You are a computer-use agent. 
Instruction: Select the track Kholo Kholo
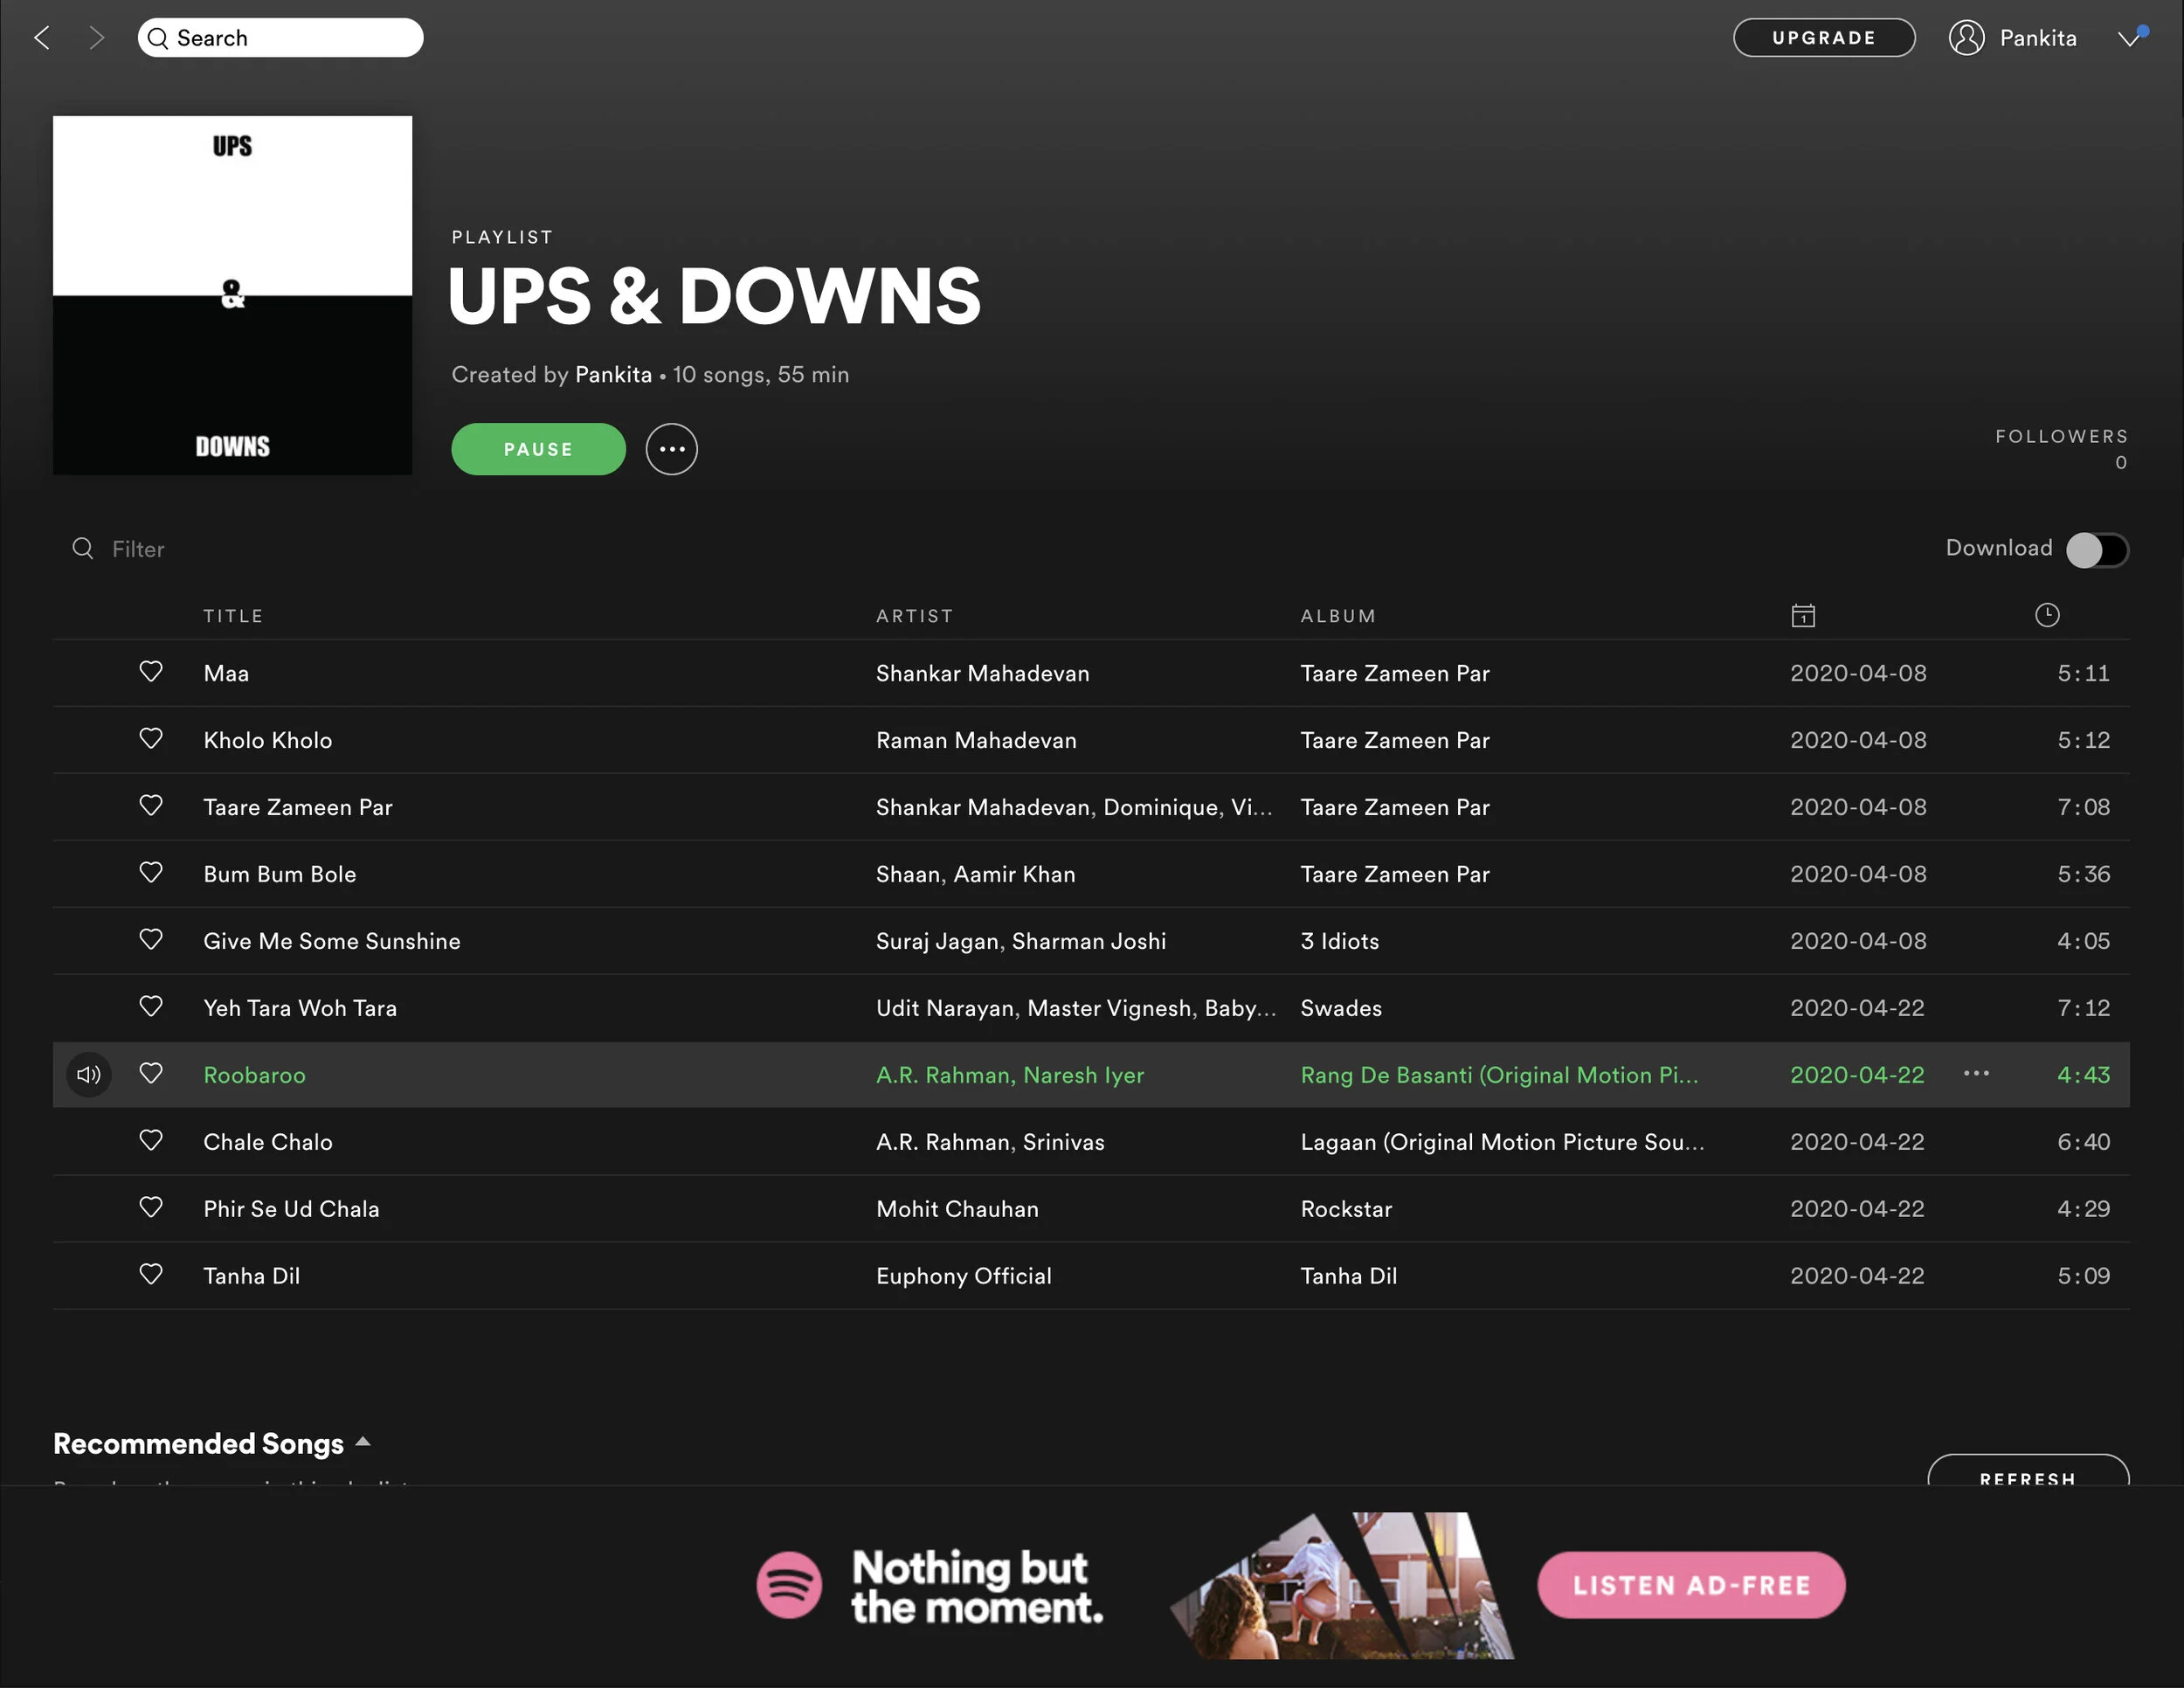point(268,740)
